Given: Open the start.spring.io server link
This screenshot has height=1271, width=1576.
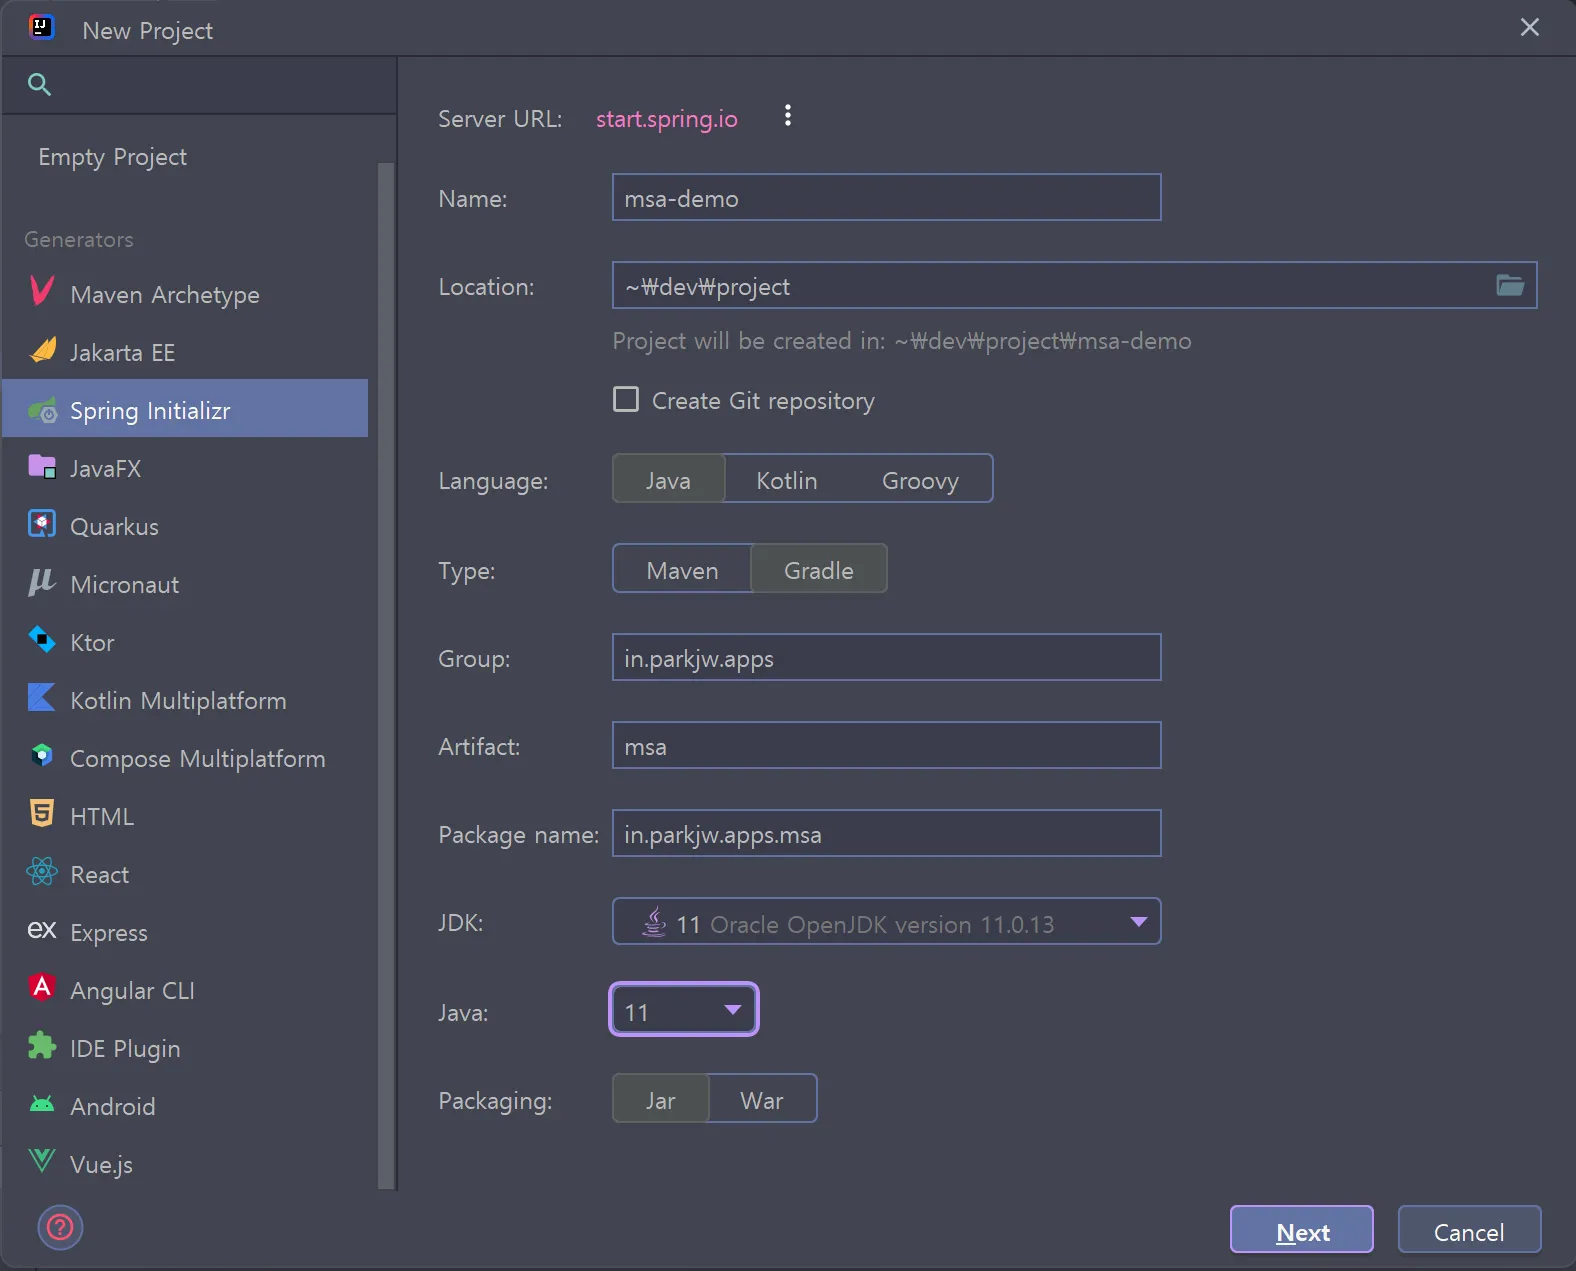Looking at the screenshot, I should click(x=666, y=119).
